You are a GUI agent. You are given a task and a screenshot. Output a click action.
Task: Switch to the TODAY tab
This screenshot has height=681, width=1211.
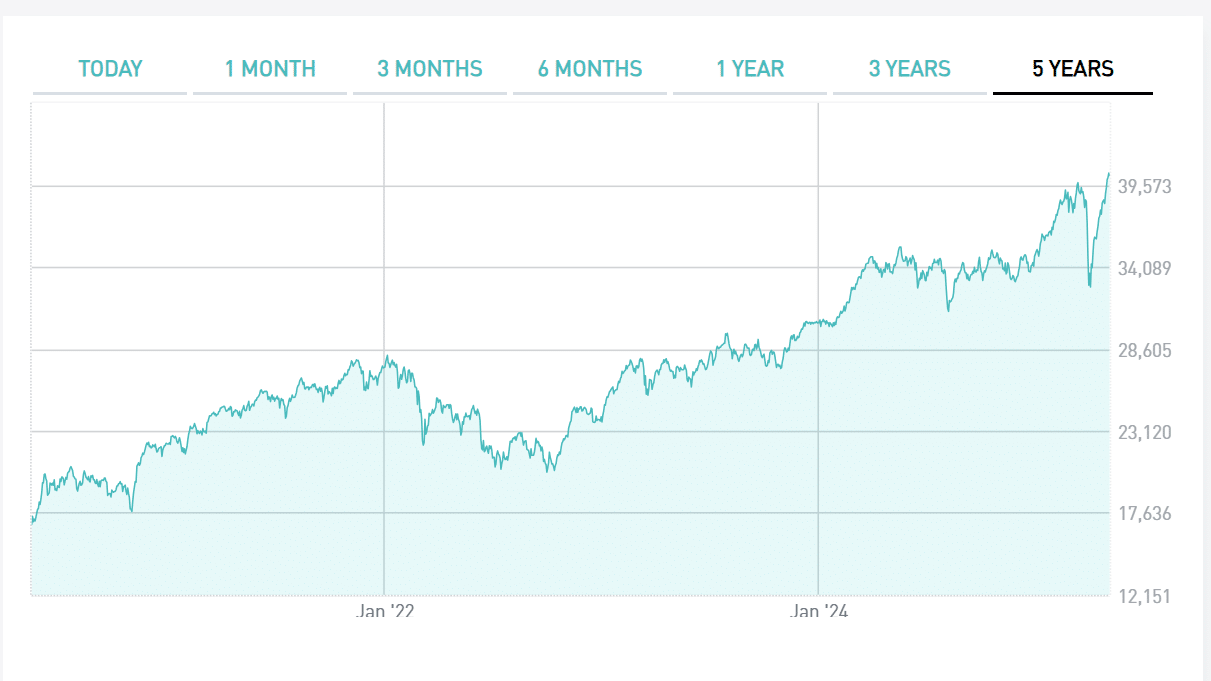tap(110, 69)
